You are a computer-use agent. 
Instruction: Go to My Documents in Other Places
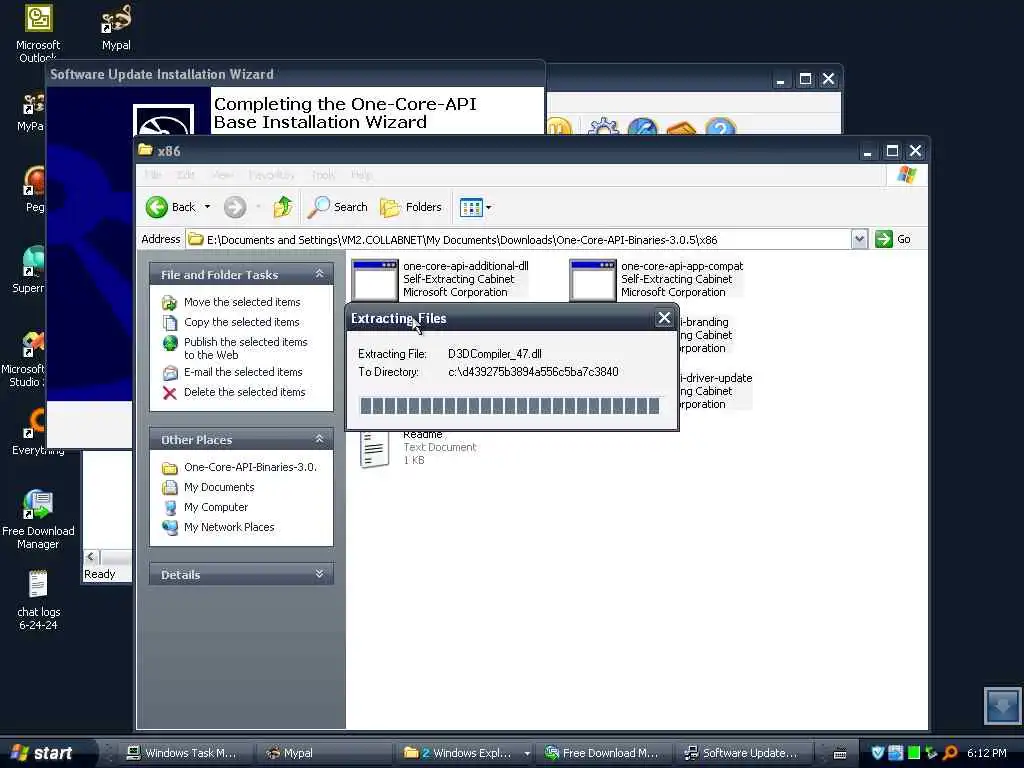tap(219, 487)
